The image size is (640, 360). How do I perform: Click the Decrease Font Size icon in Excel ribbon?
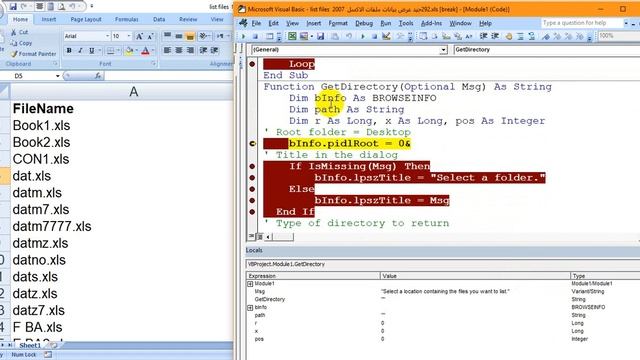pyautogui.click(x=150, y=36)
